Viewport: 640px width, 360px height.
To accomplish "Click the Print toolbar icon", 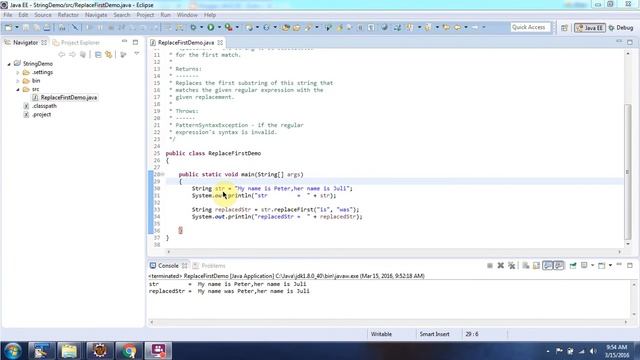I will click(47, 27).
